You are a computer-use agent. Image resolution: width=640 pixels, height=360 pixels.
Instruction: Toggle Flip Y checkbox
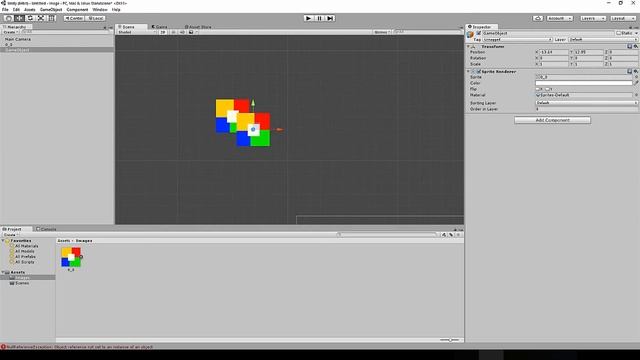tap(547, 89)
